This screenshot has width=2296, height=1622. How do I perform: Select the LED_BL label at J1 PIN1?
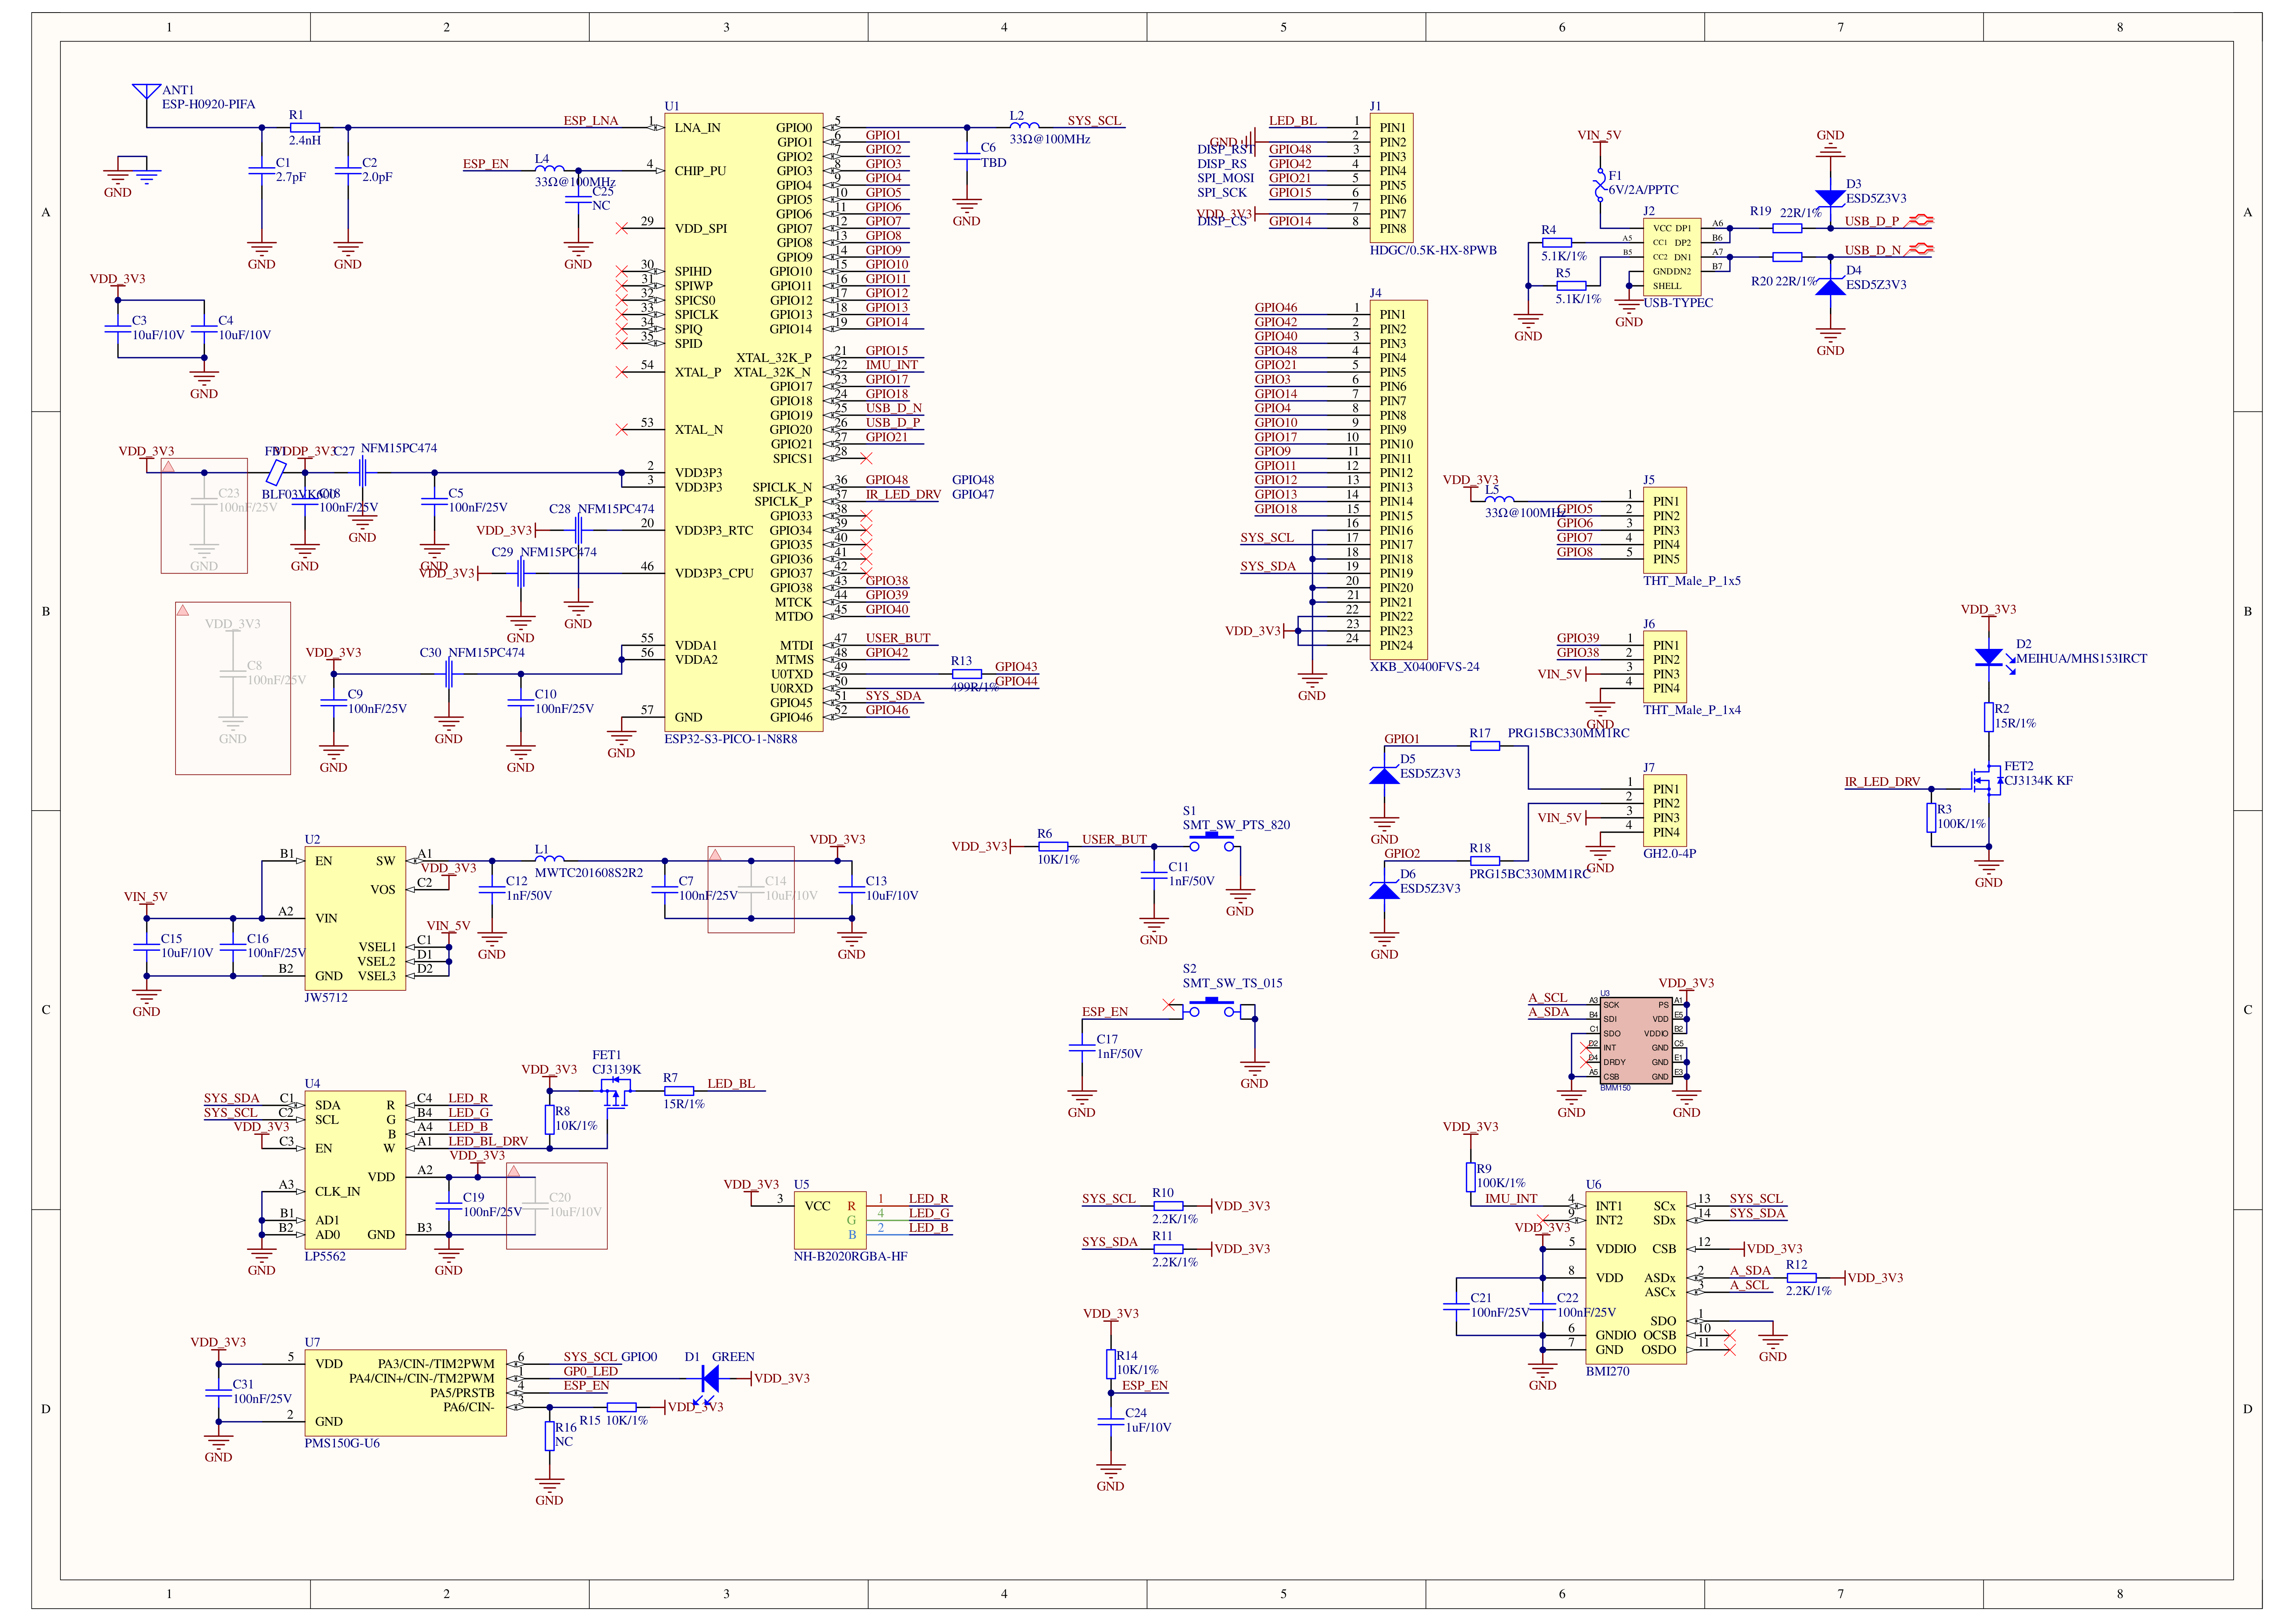(1293, 121)
